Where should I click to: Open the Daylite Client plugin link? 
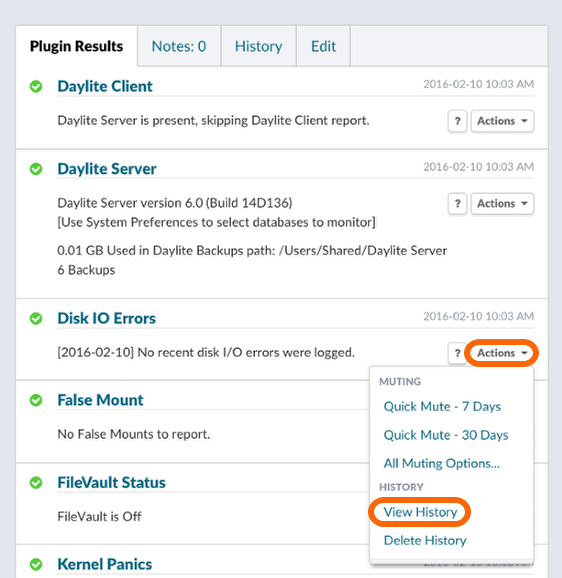[105, 87]
